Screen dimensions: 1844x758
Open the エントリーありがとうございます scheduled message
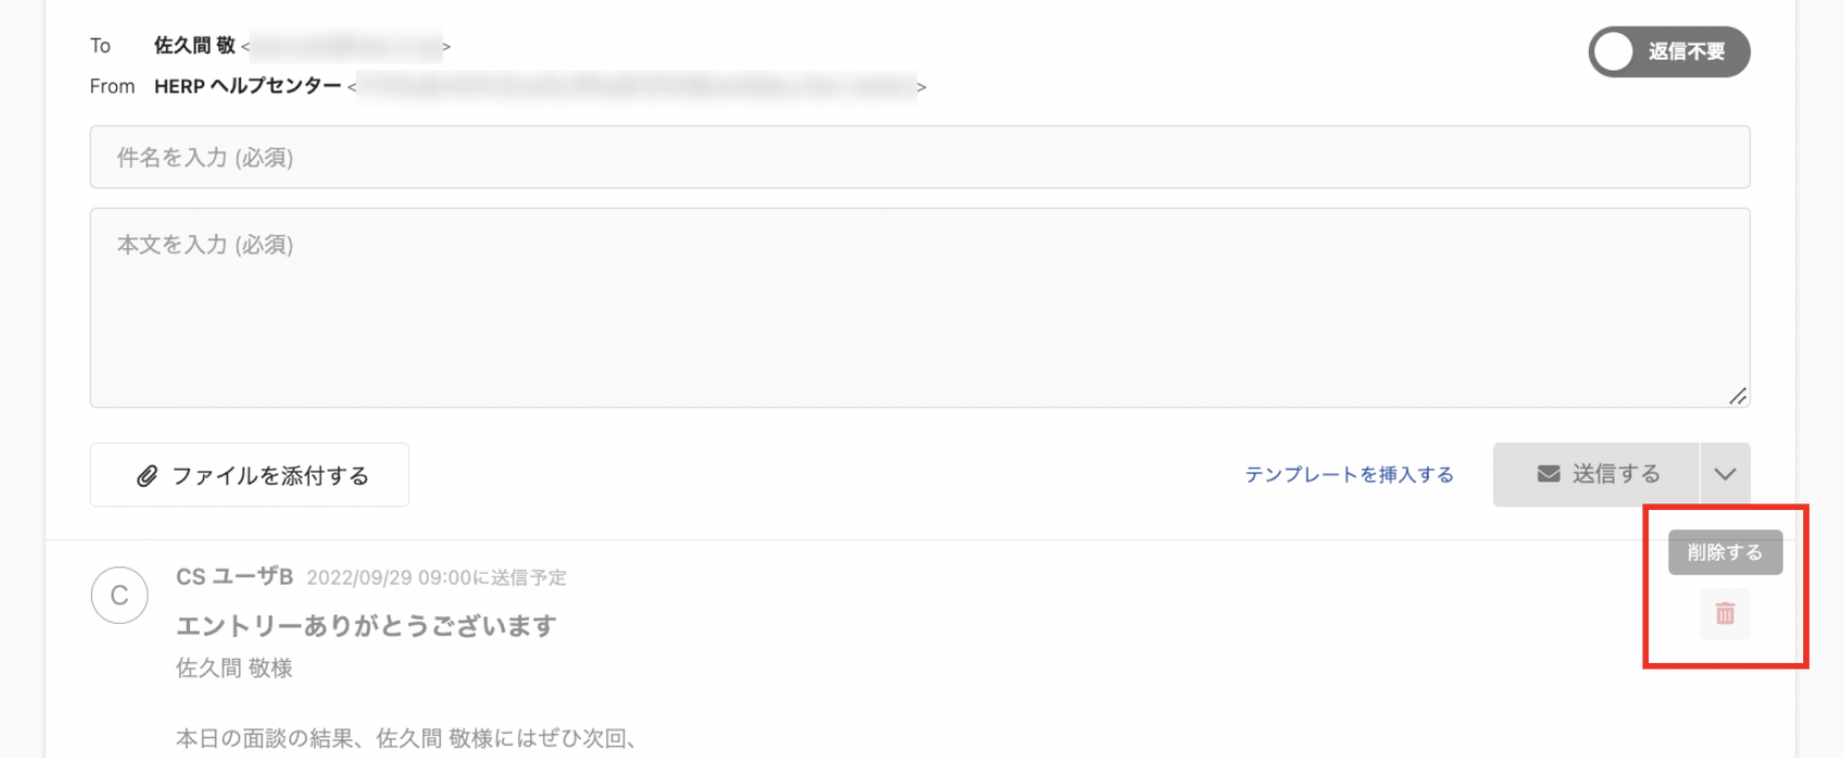(366, 626)
